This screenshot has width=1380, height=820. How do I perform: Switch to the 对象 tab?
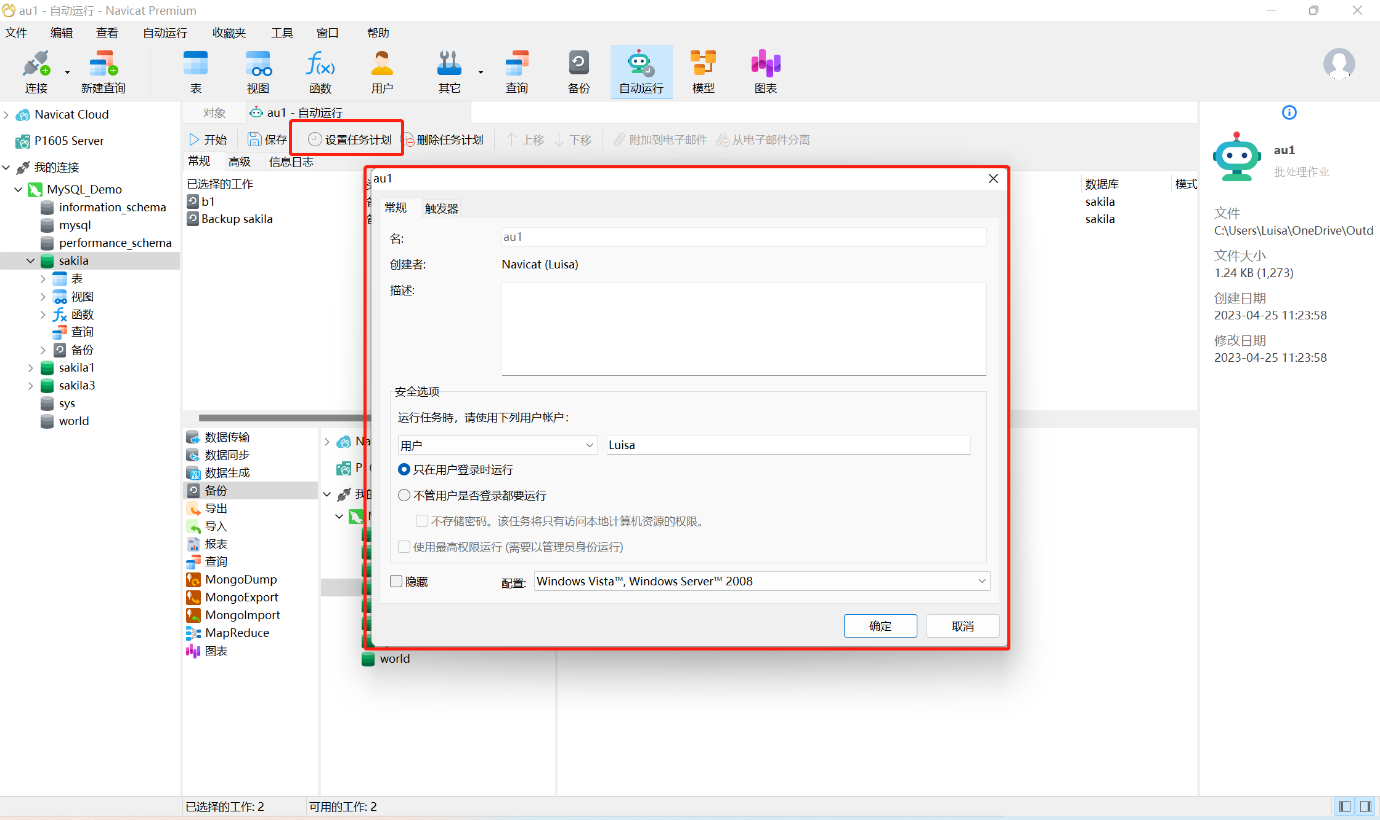[214, 113]
